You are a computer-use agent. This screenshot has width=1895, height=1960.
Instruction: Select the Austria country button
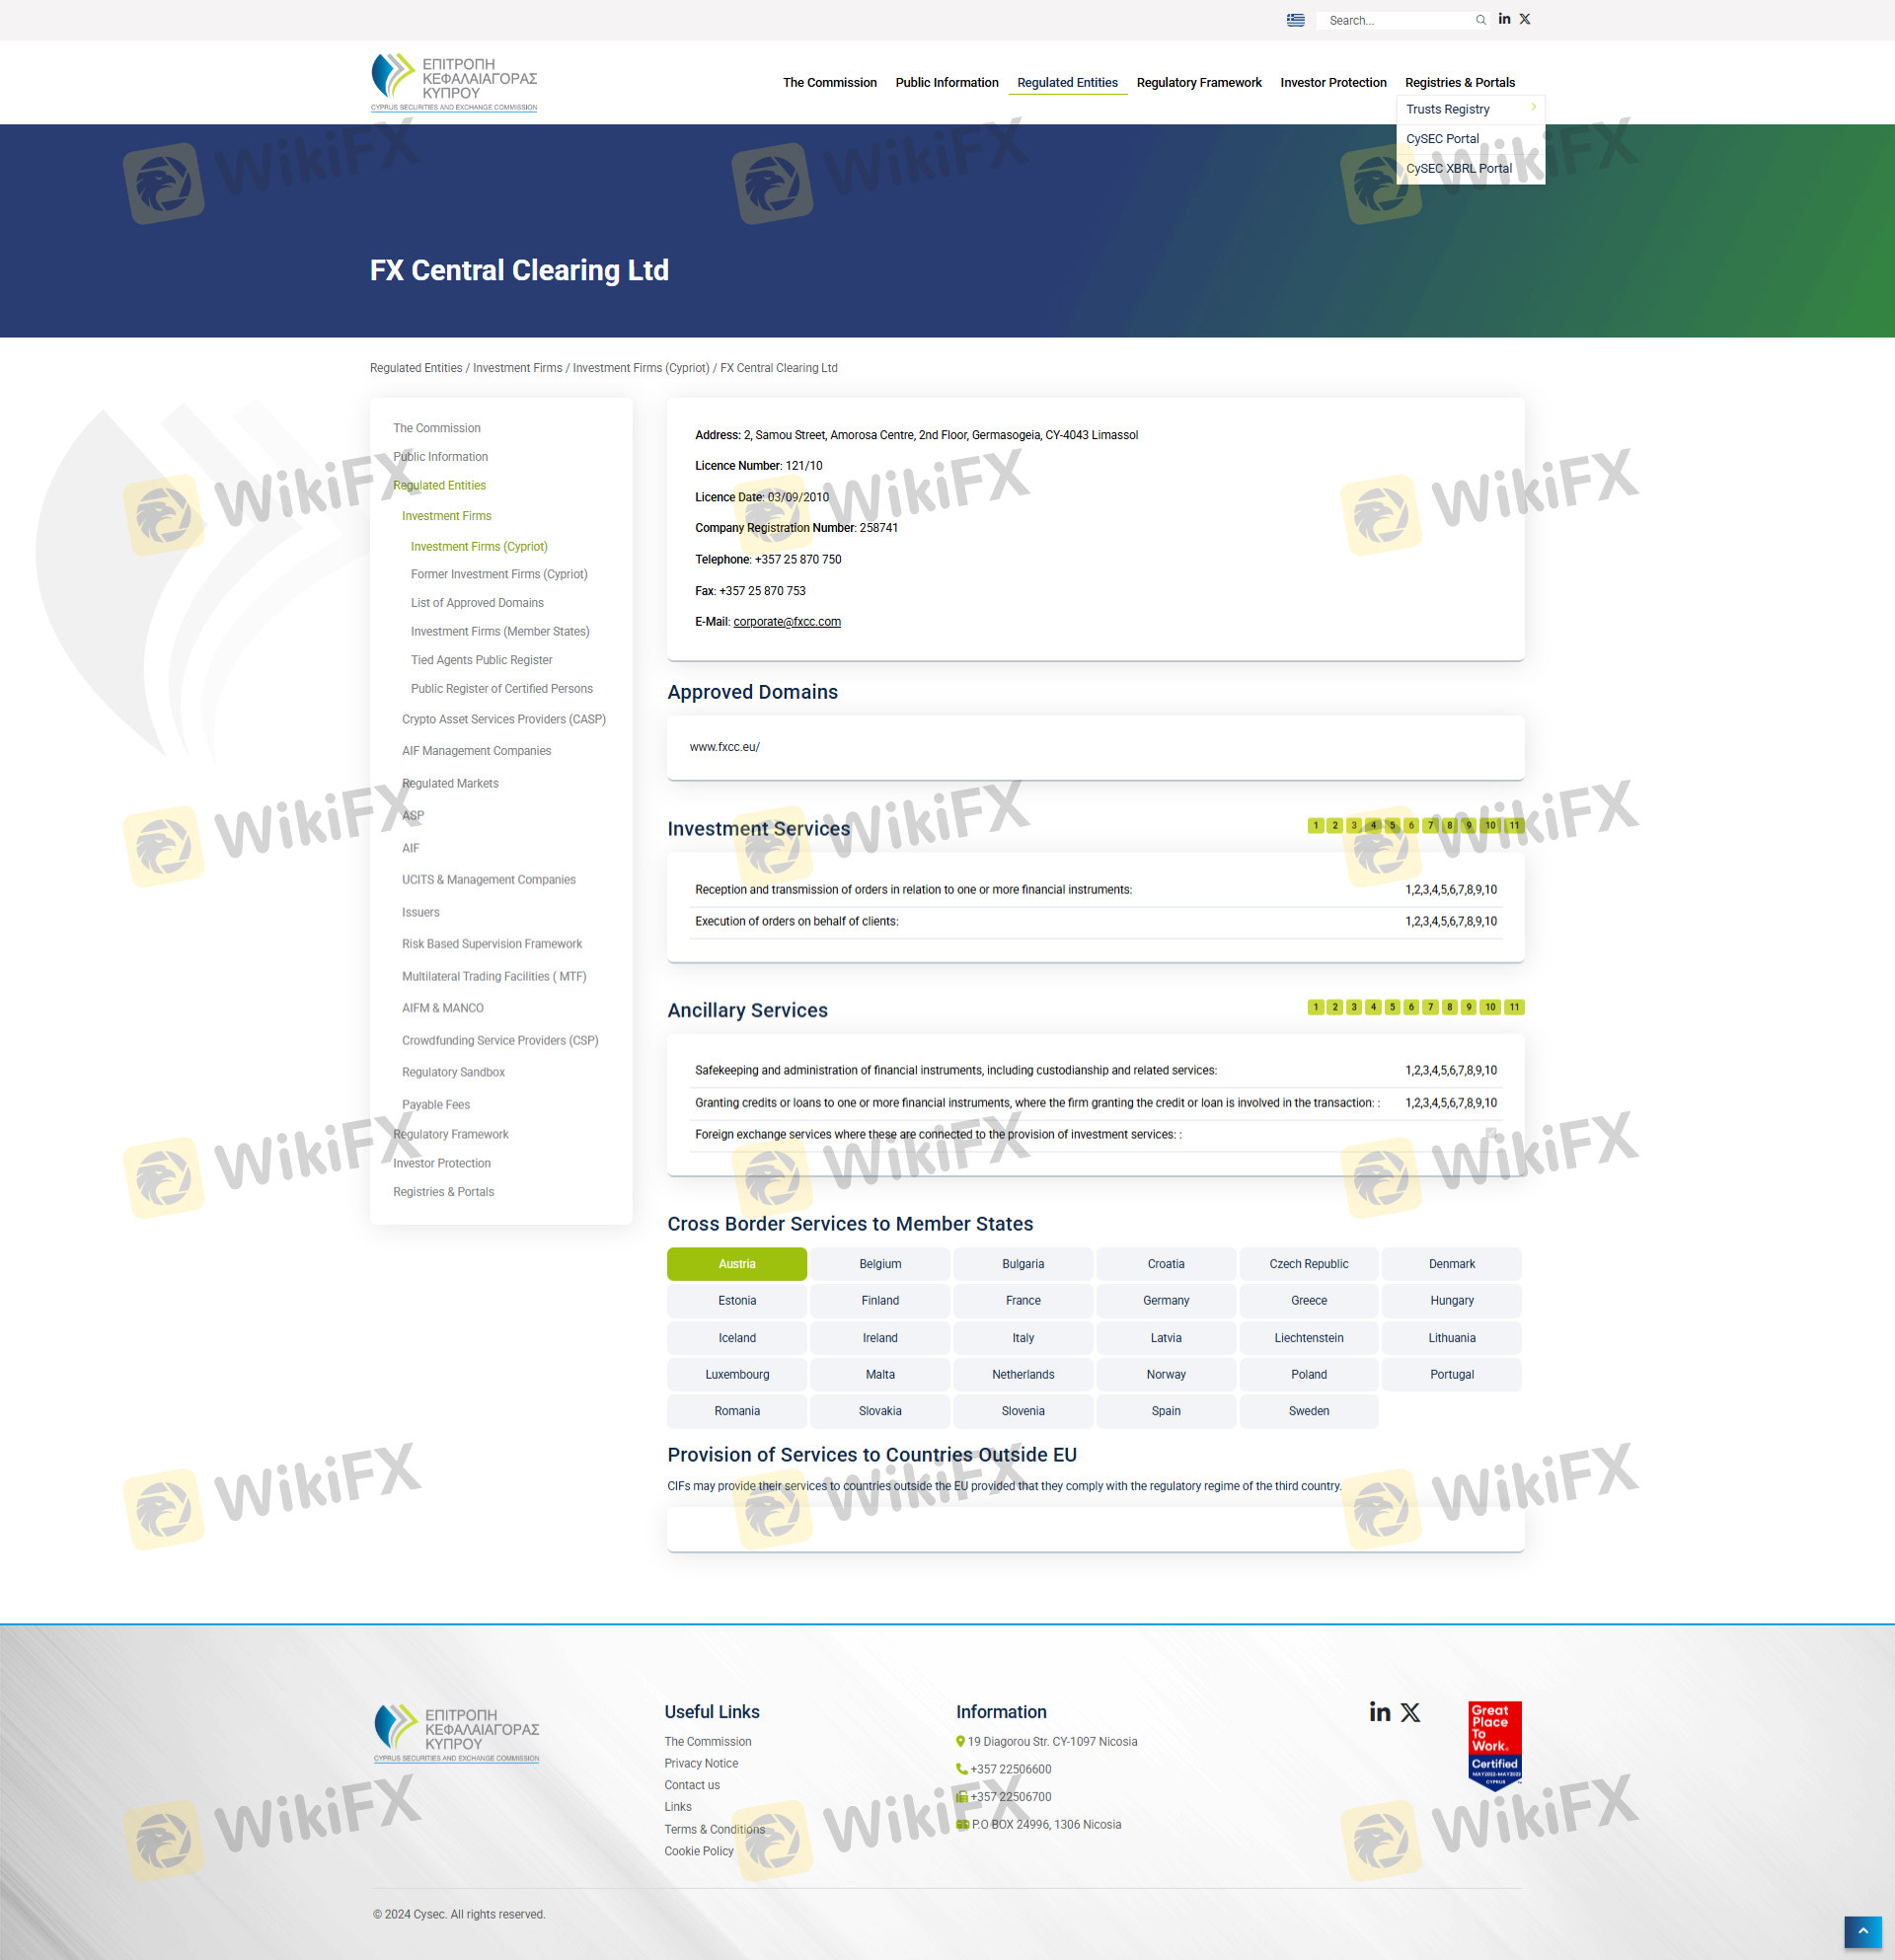(737, 1264)
